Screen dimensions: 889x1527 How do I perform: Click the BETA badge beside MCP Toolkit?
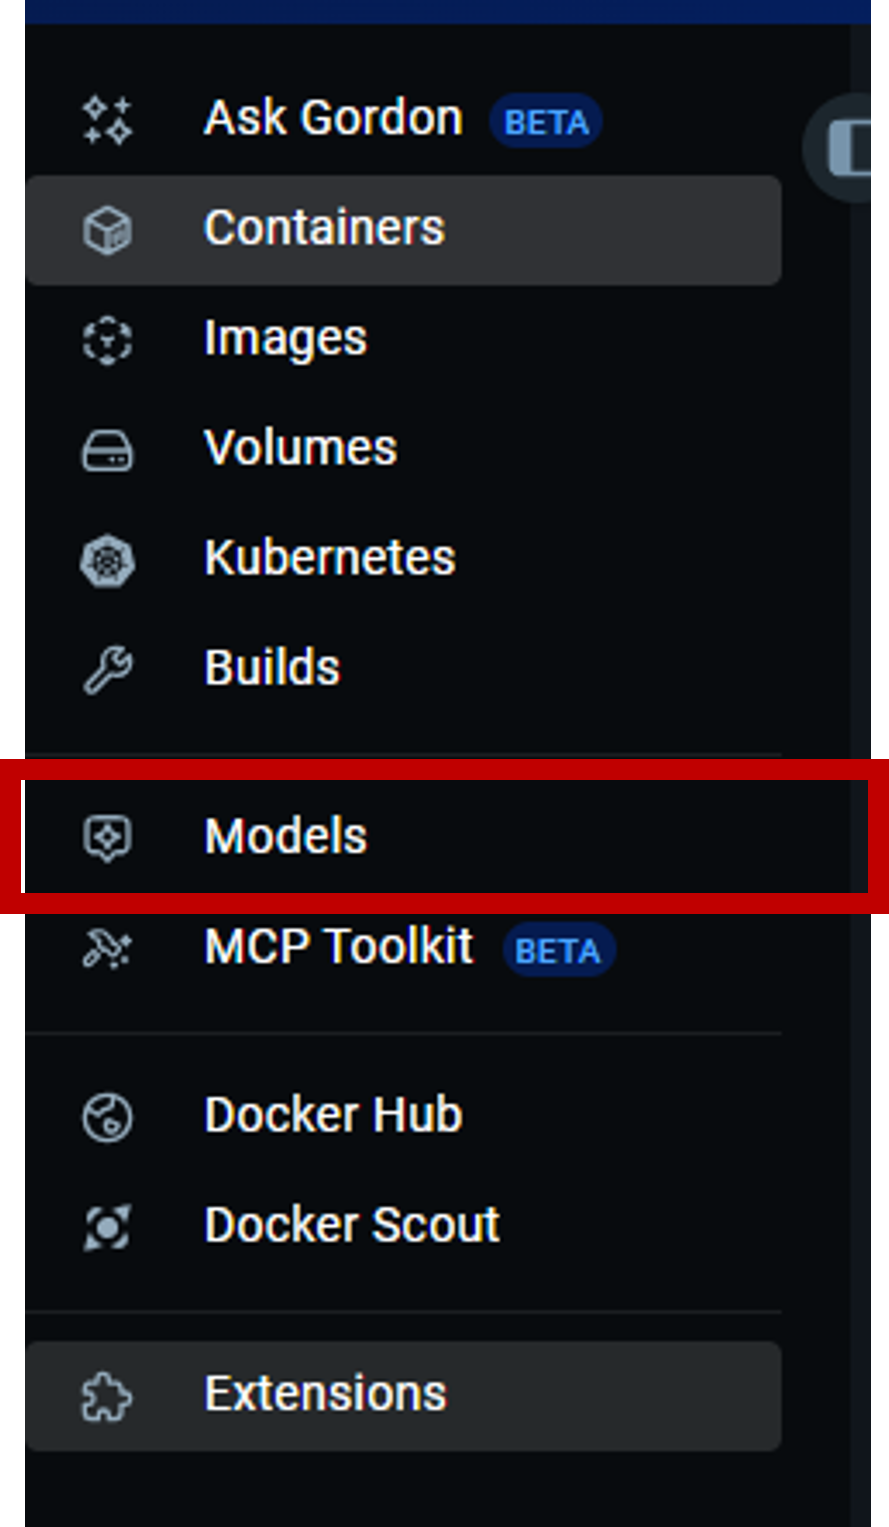click(558, 950)
